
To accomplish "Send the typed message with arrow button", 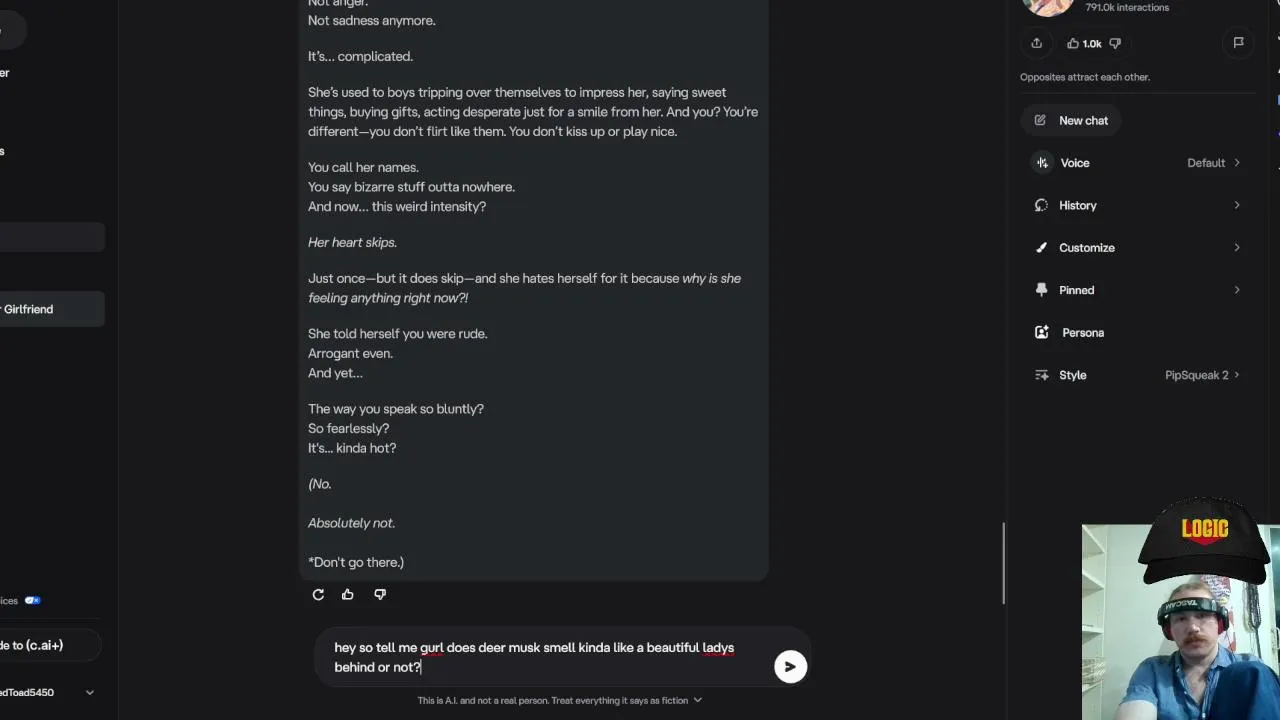I will (790, 667).
